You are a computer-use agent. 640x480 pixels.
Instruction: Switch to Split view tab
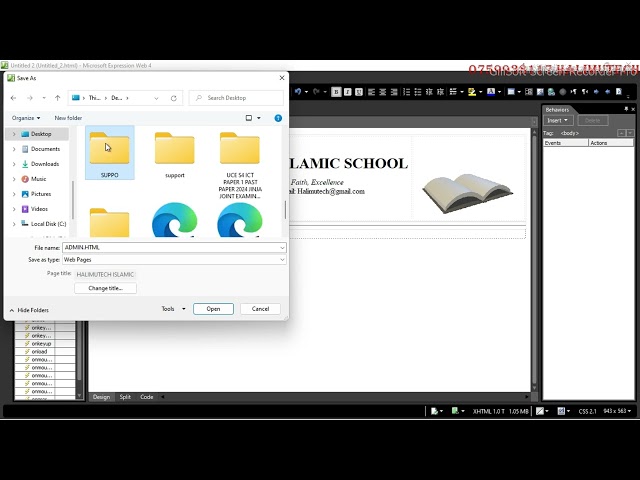(x=125, y=397)
